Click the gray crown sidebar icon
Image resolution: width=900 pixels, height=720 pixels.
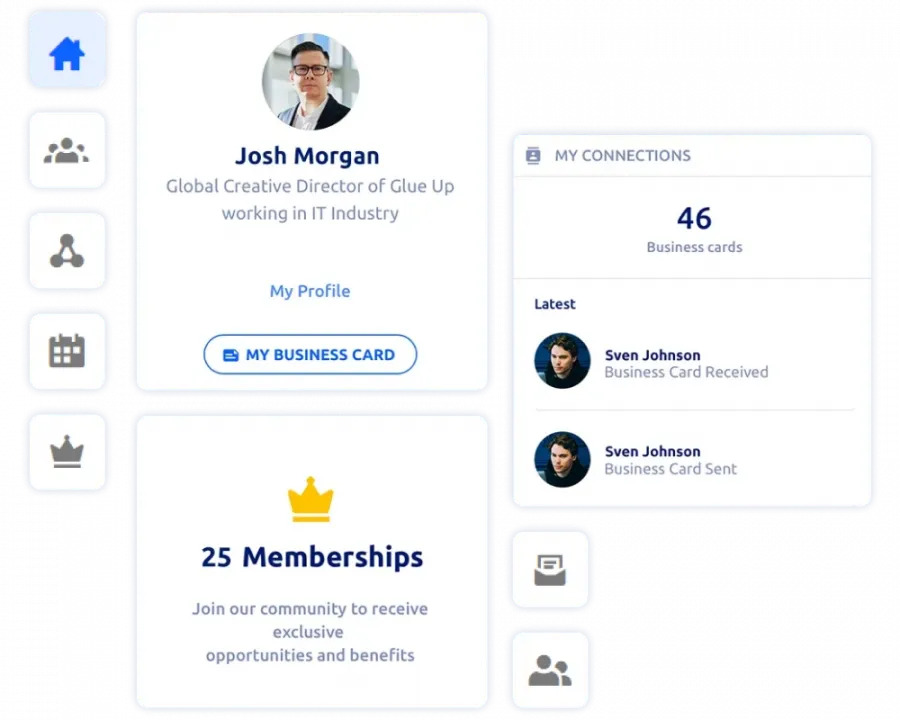(67, 452)
